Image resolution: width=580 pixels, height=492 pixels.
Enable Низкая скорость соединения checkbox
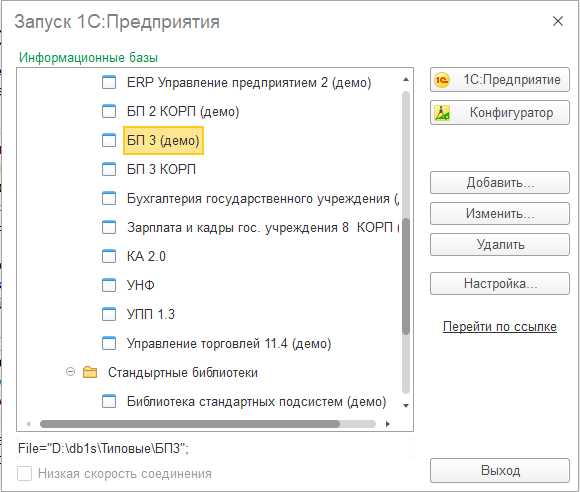coord(24,474)
